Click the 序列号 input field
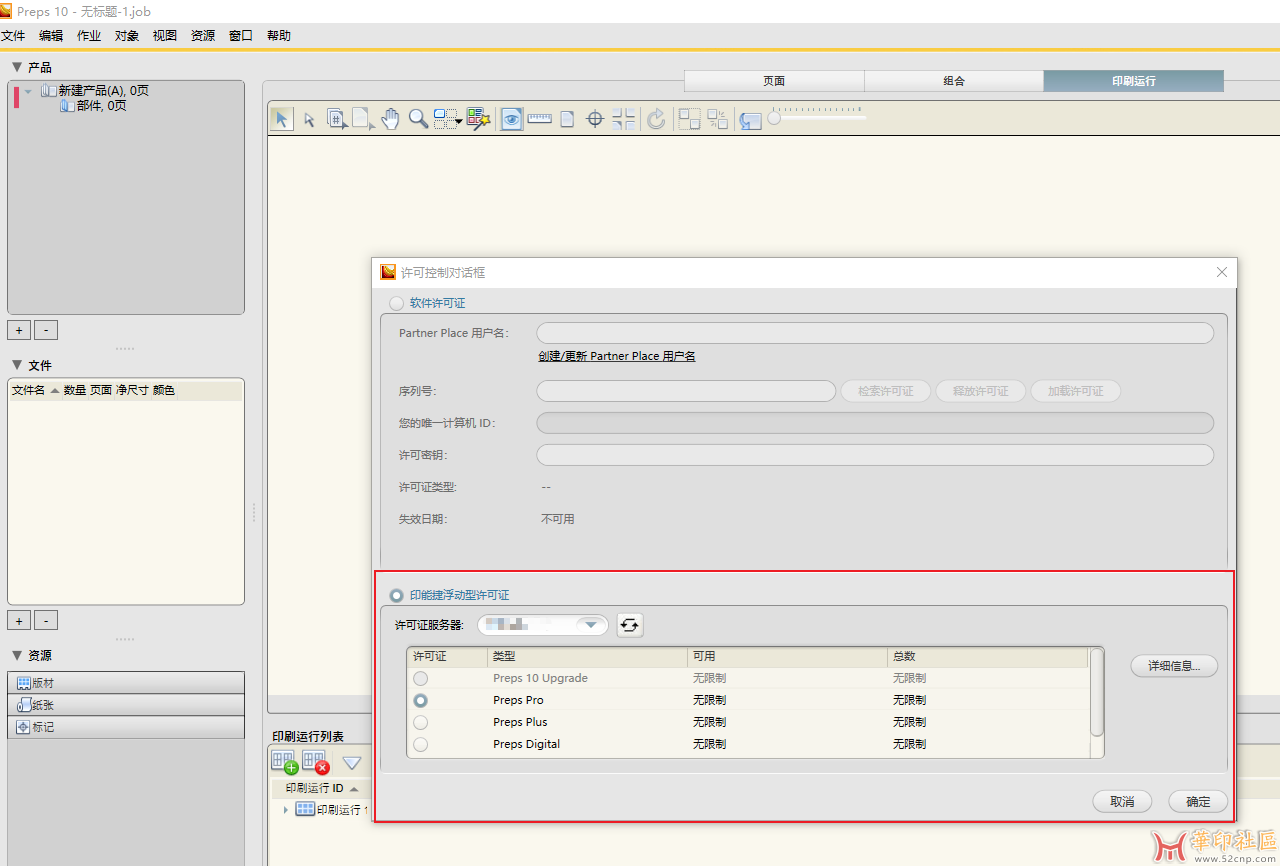This screenshot has width=1280, height=866. point(686,391)
